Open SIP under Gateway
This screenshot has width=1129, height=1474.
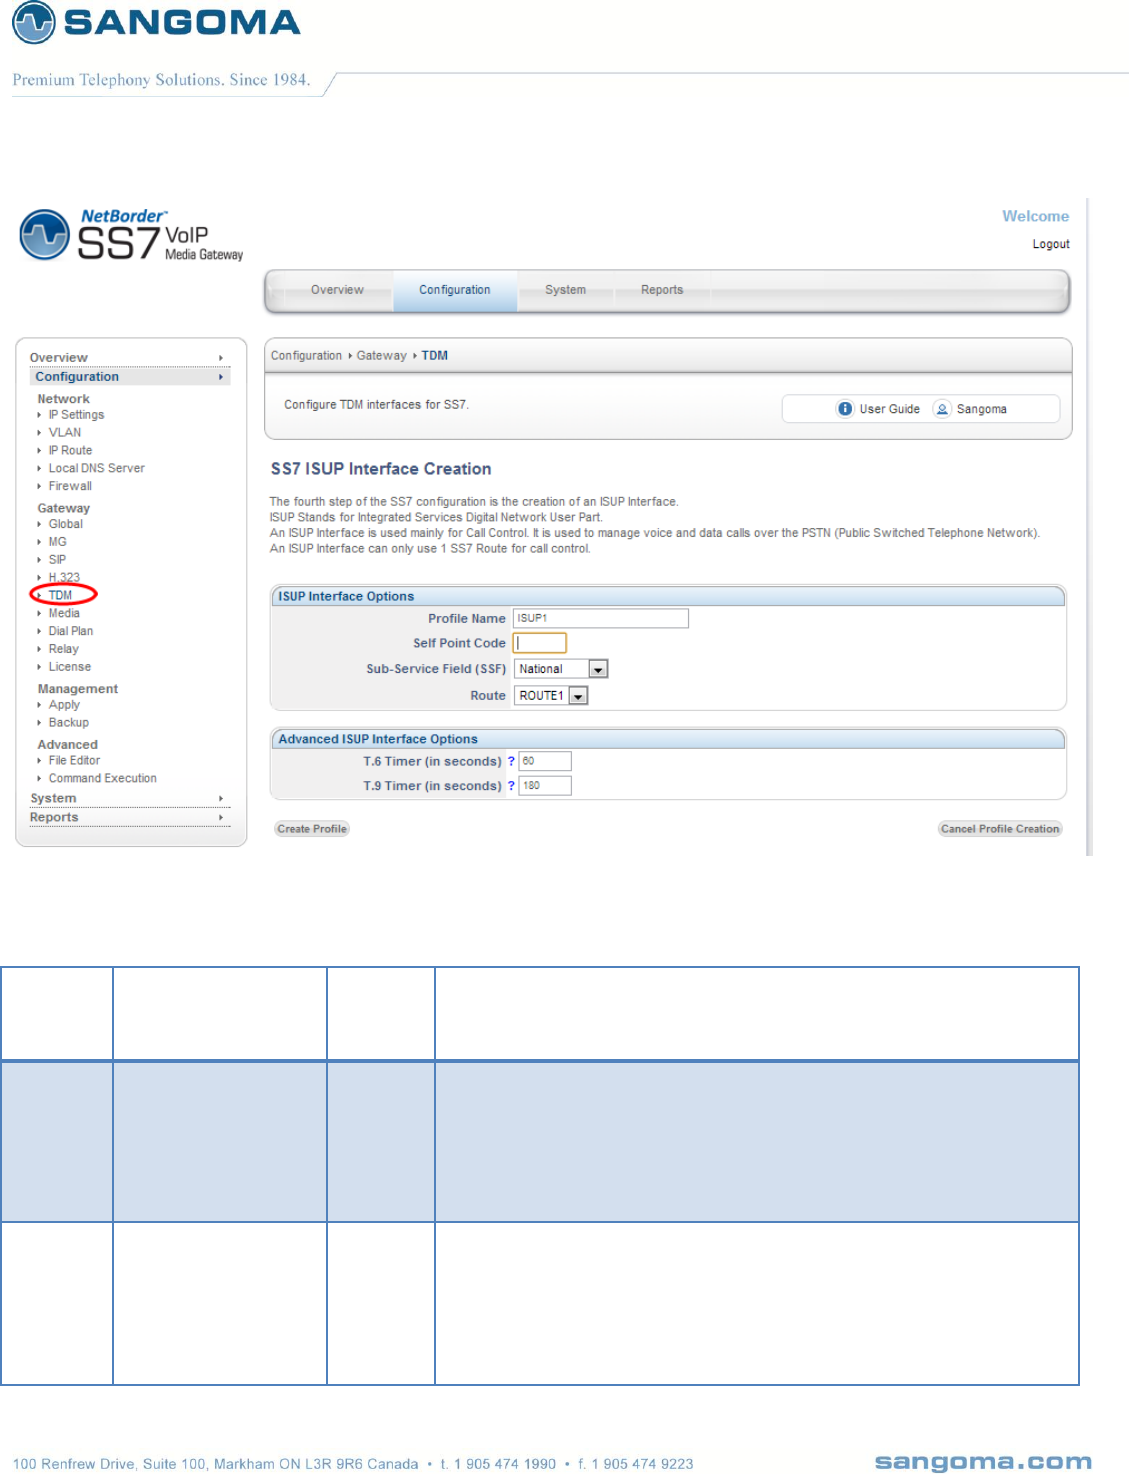pyautogui.click(x=57, y=560)
